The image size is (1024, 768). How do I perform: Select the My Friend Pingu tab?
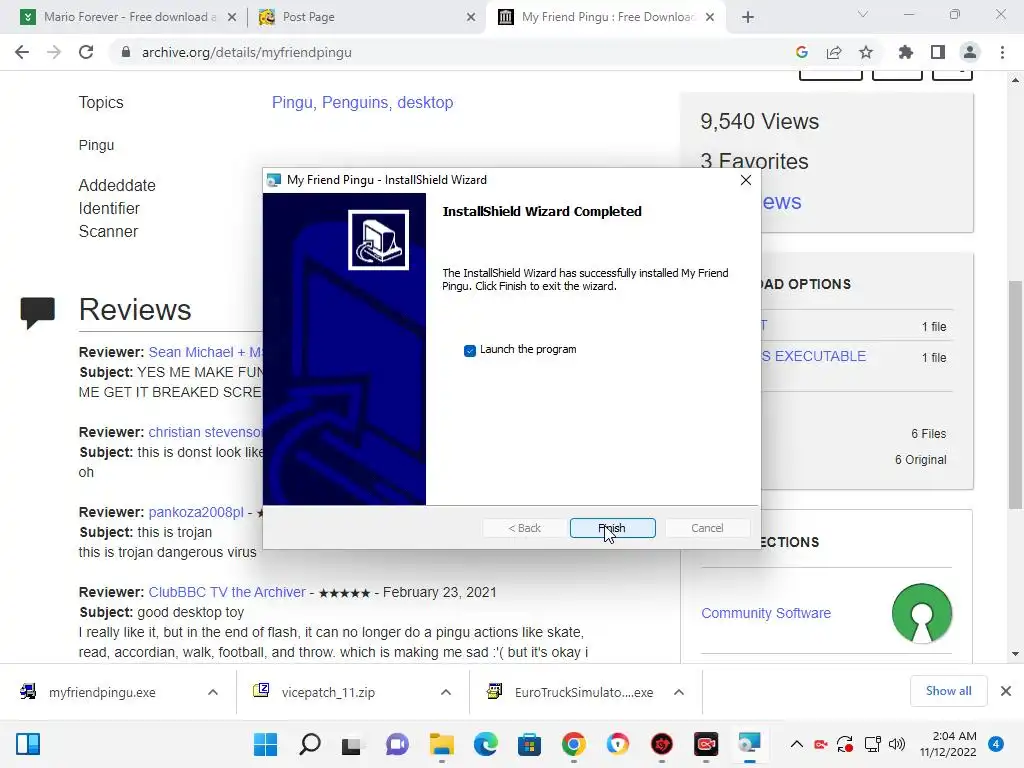click(607, 17)
